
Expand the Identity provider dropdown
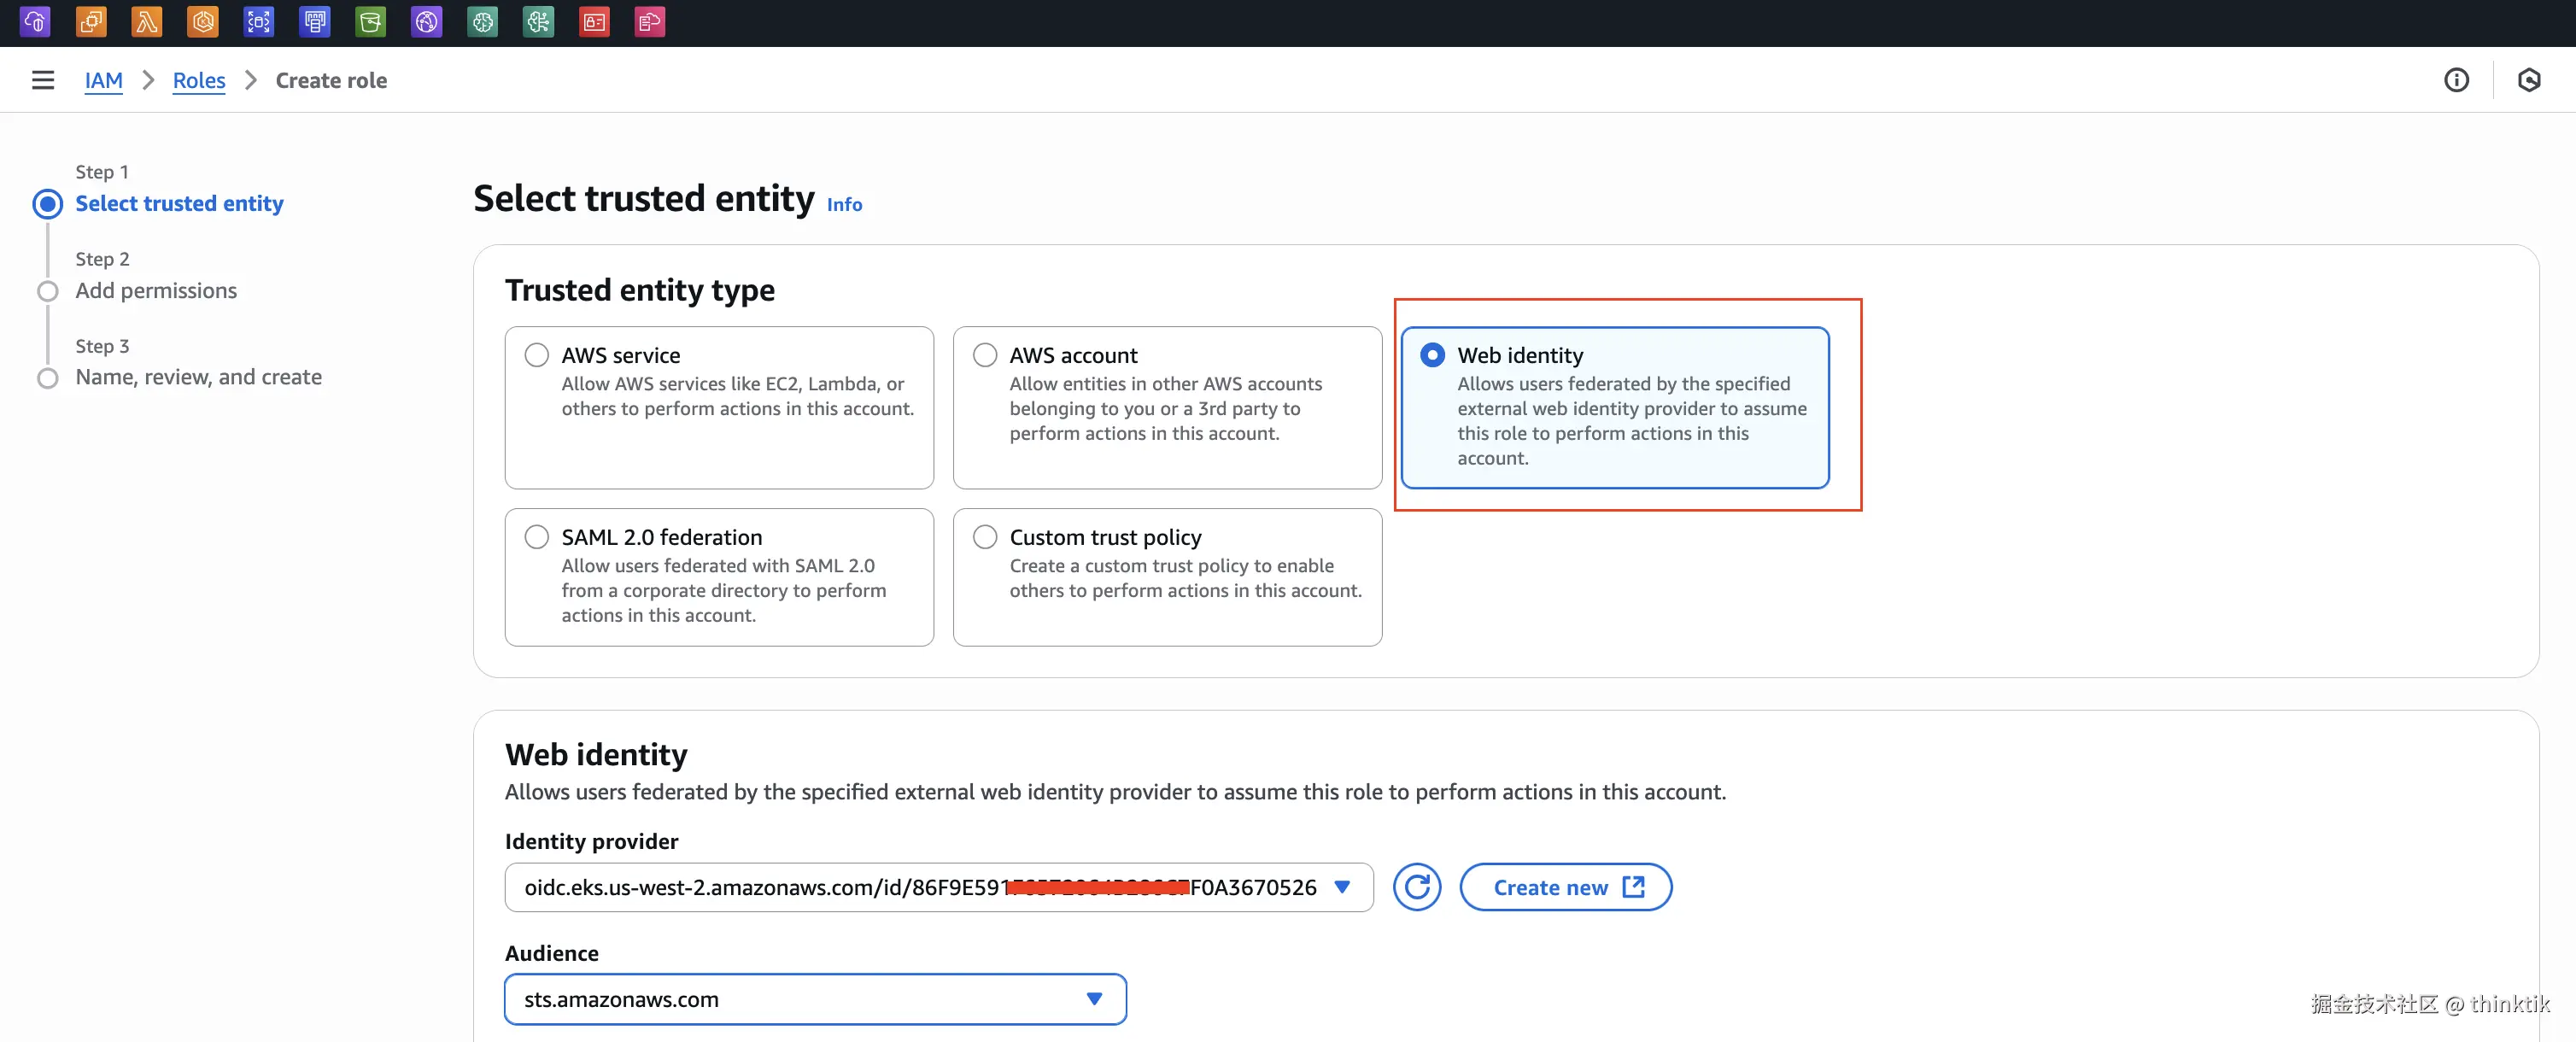[x=938, y=887]
